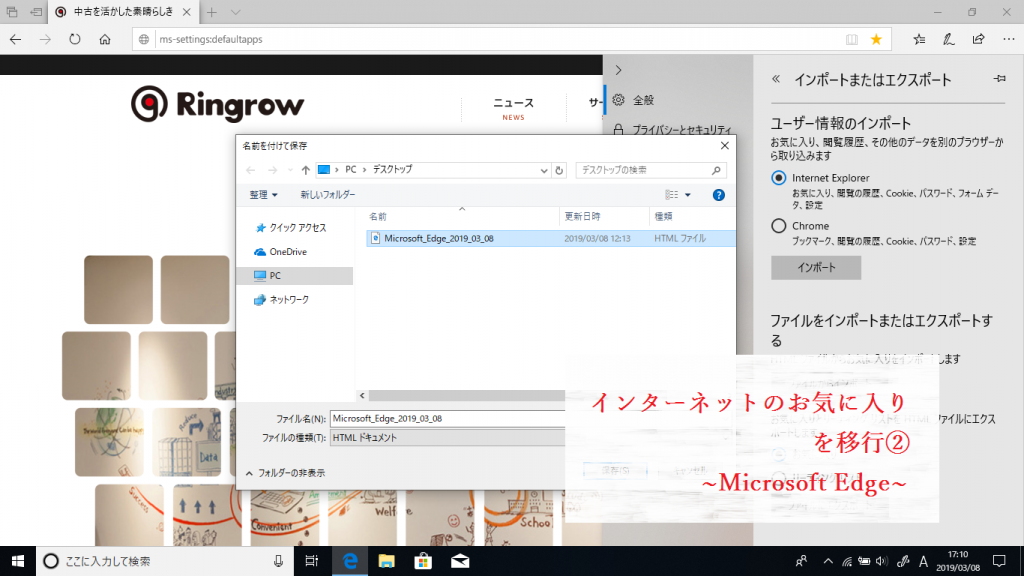
Task: Open the 整理 dropdown menu
Action: [x=260, y=194]
